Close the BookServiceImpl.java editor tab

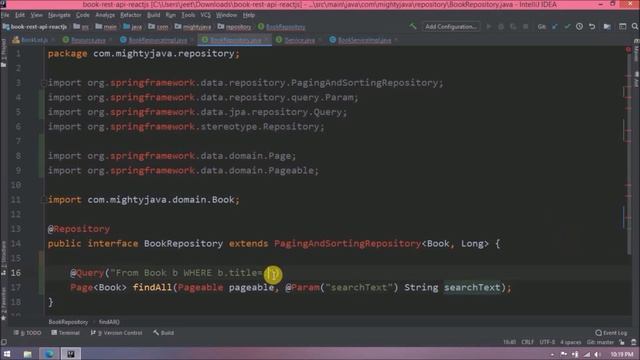[396, 40]
